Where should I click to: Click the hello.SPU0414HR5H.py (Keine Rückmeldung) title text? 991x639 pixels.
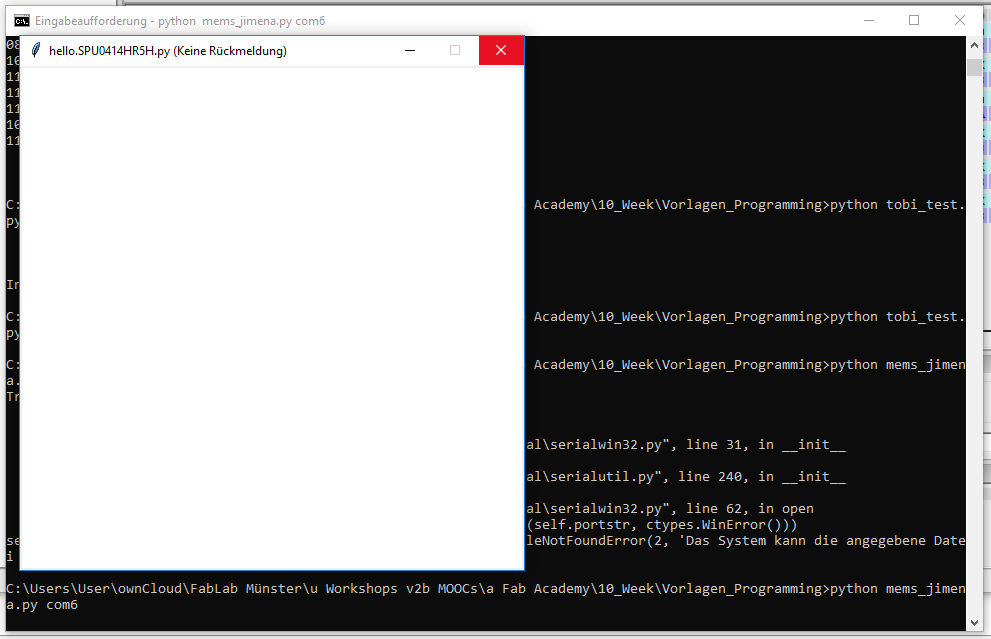click(167, 51)
